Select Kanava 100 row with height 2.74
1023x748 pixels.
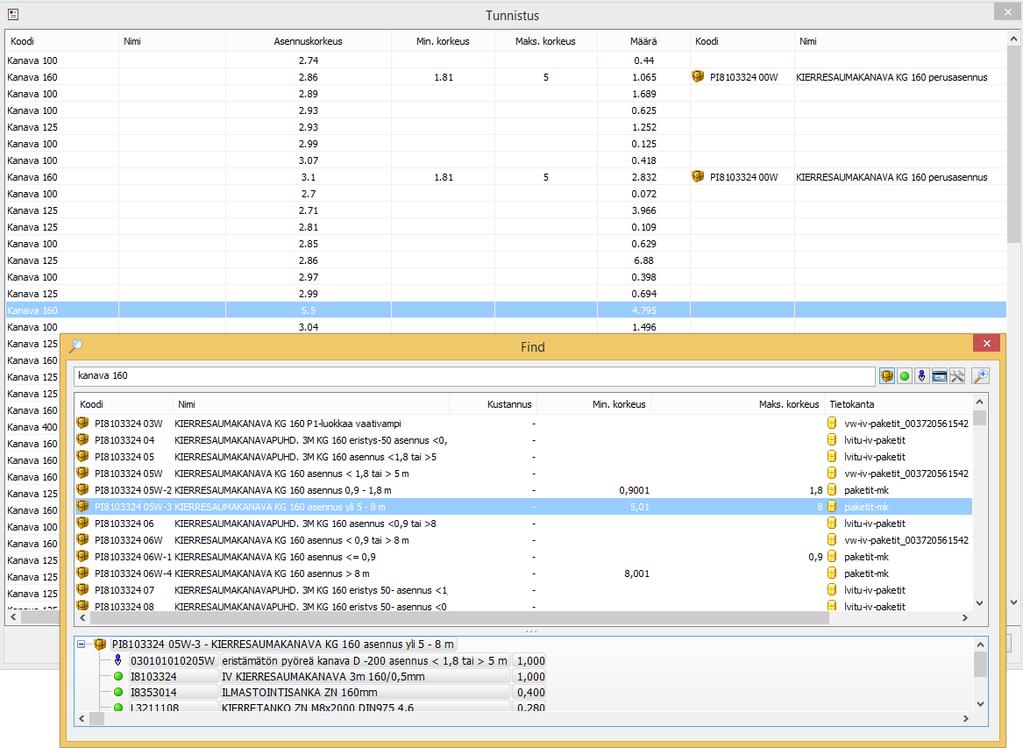click(506, 60)
